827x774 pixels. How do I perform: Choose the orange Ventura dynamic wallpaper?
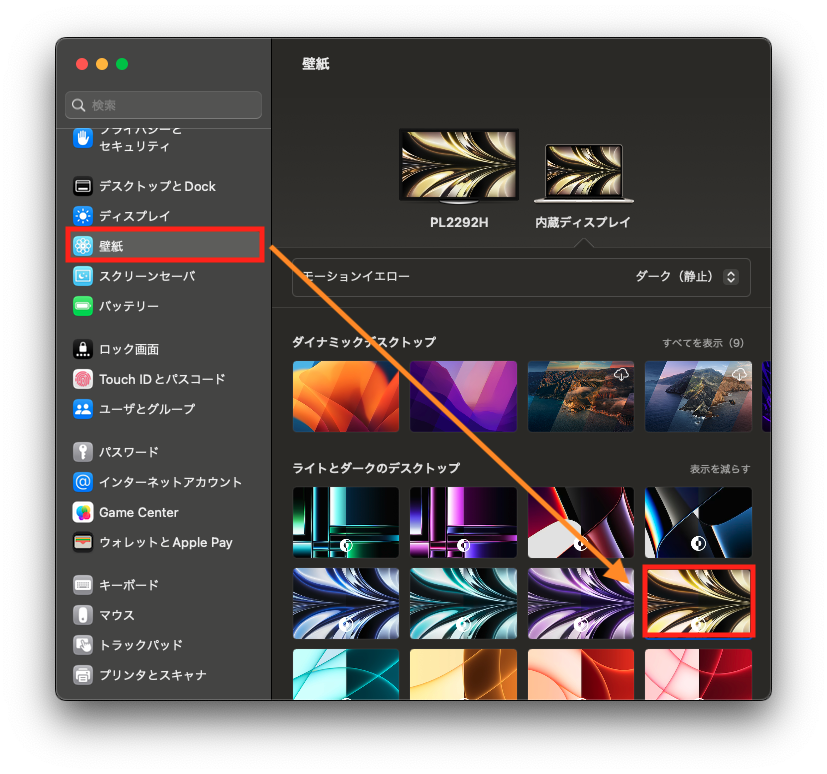pos(346,396)
